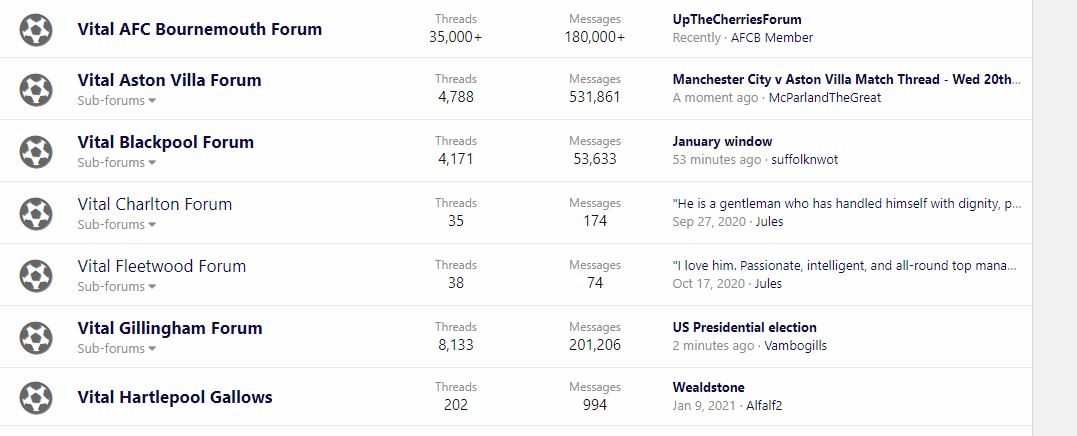Click the soccer ball icon beside Vital AFC Bournemouth Forum
1077x436 pixels.
point(36,30)
